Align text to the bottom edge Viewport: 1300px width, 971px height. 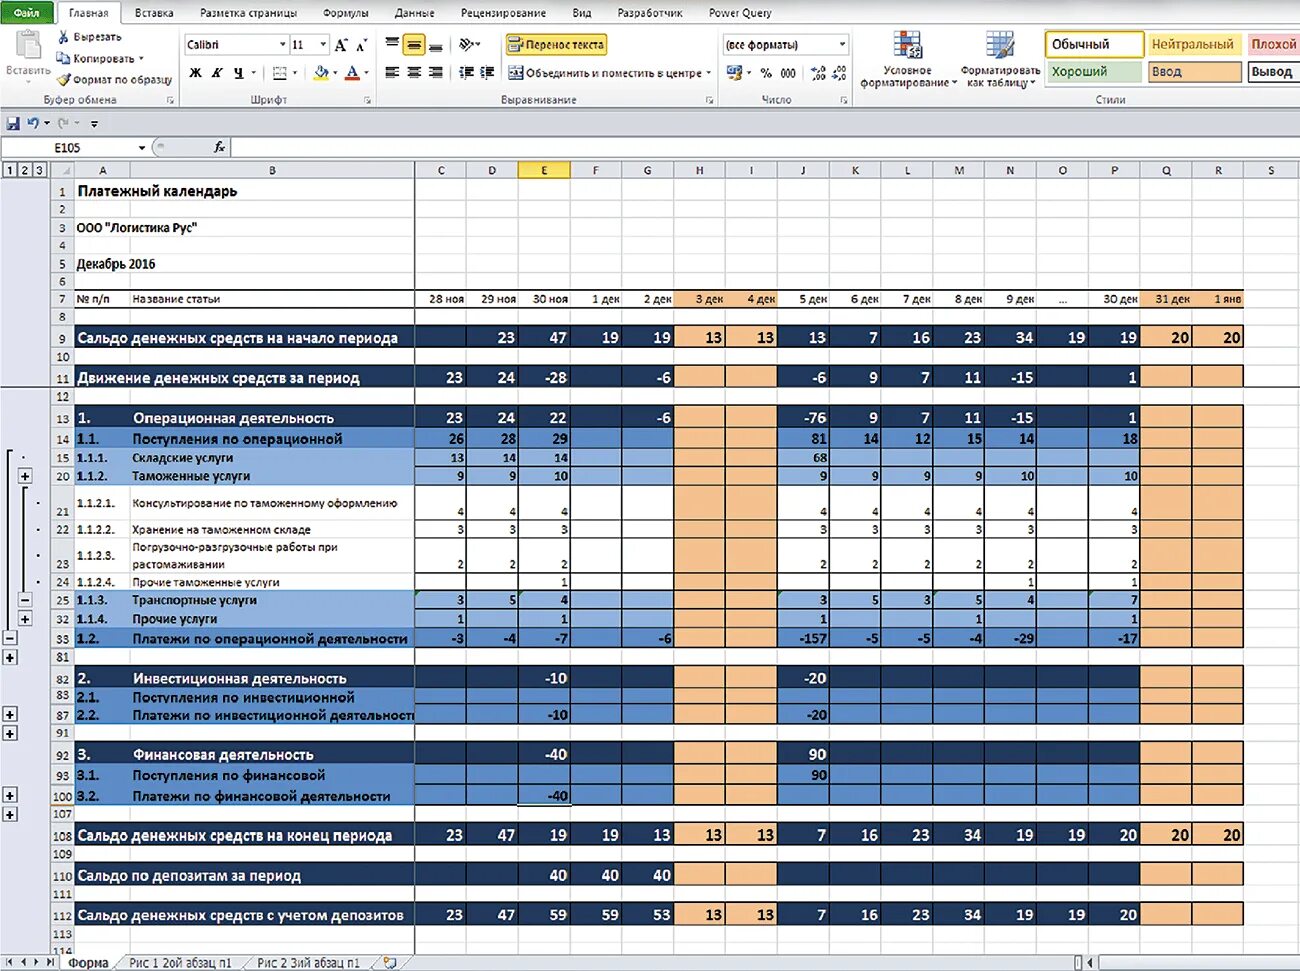[435, 45]
